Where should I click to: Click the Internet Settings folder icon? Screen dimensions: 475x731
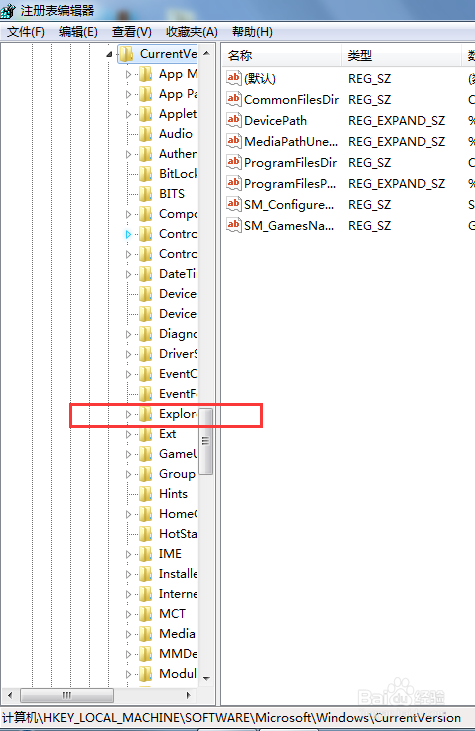click(x=145, y=593)
